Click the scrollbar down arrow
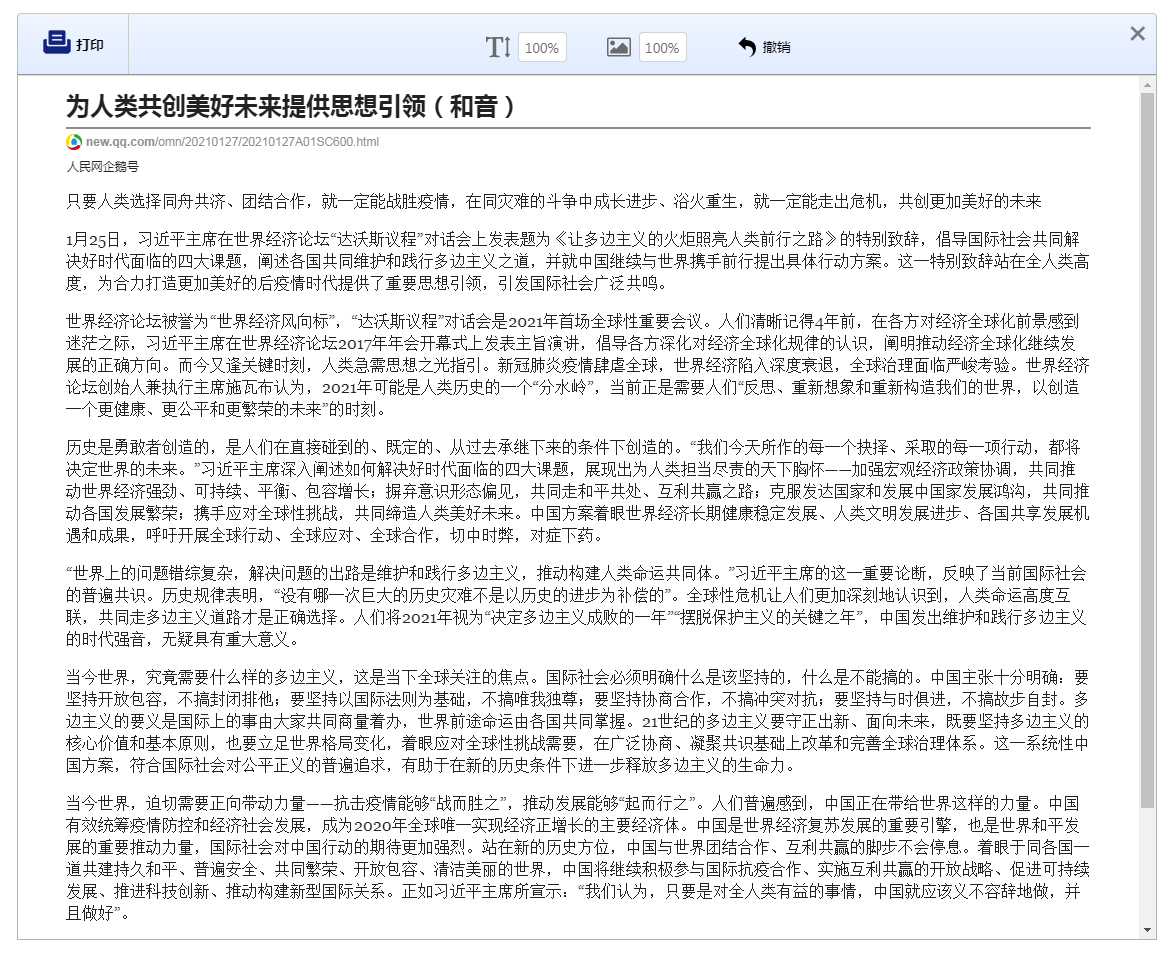Image resolution: width=1172 pixels, height=953 pixels. coord(1148,931)
